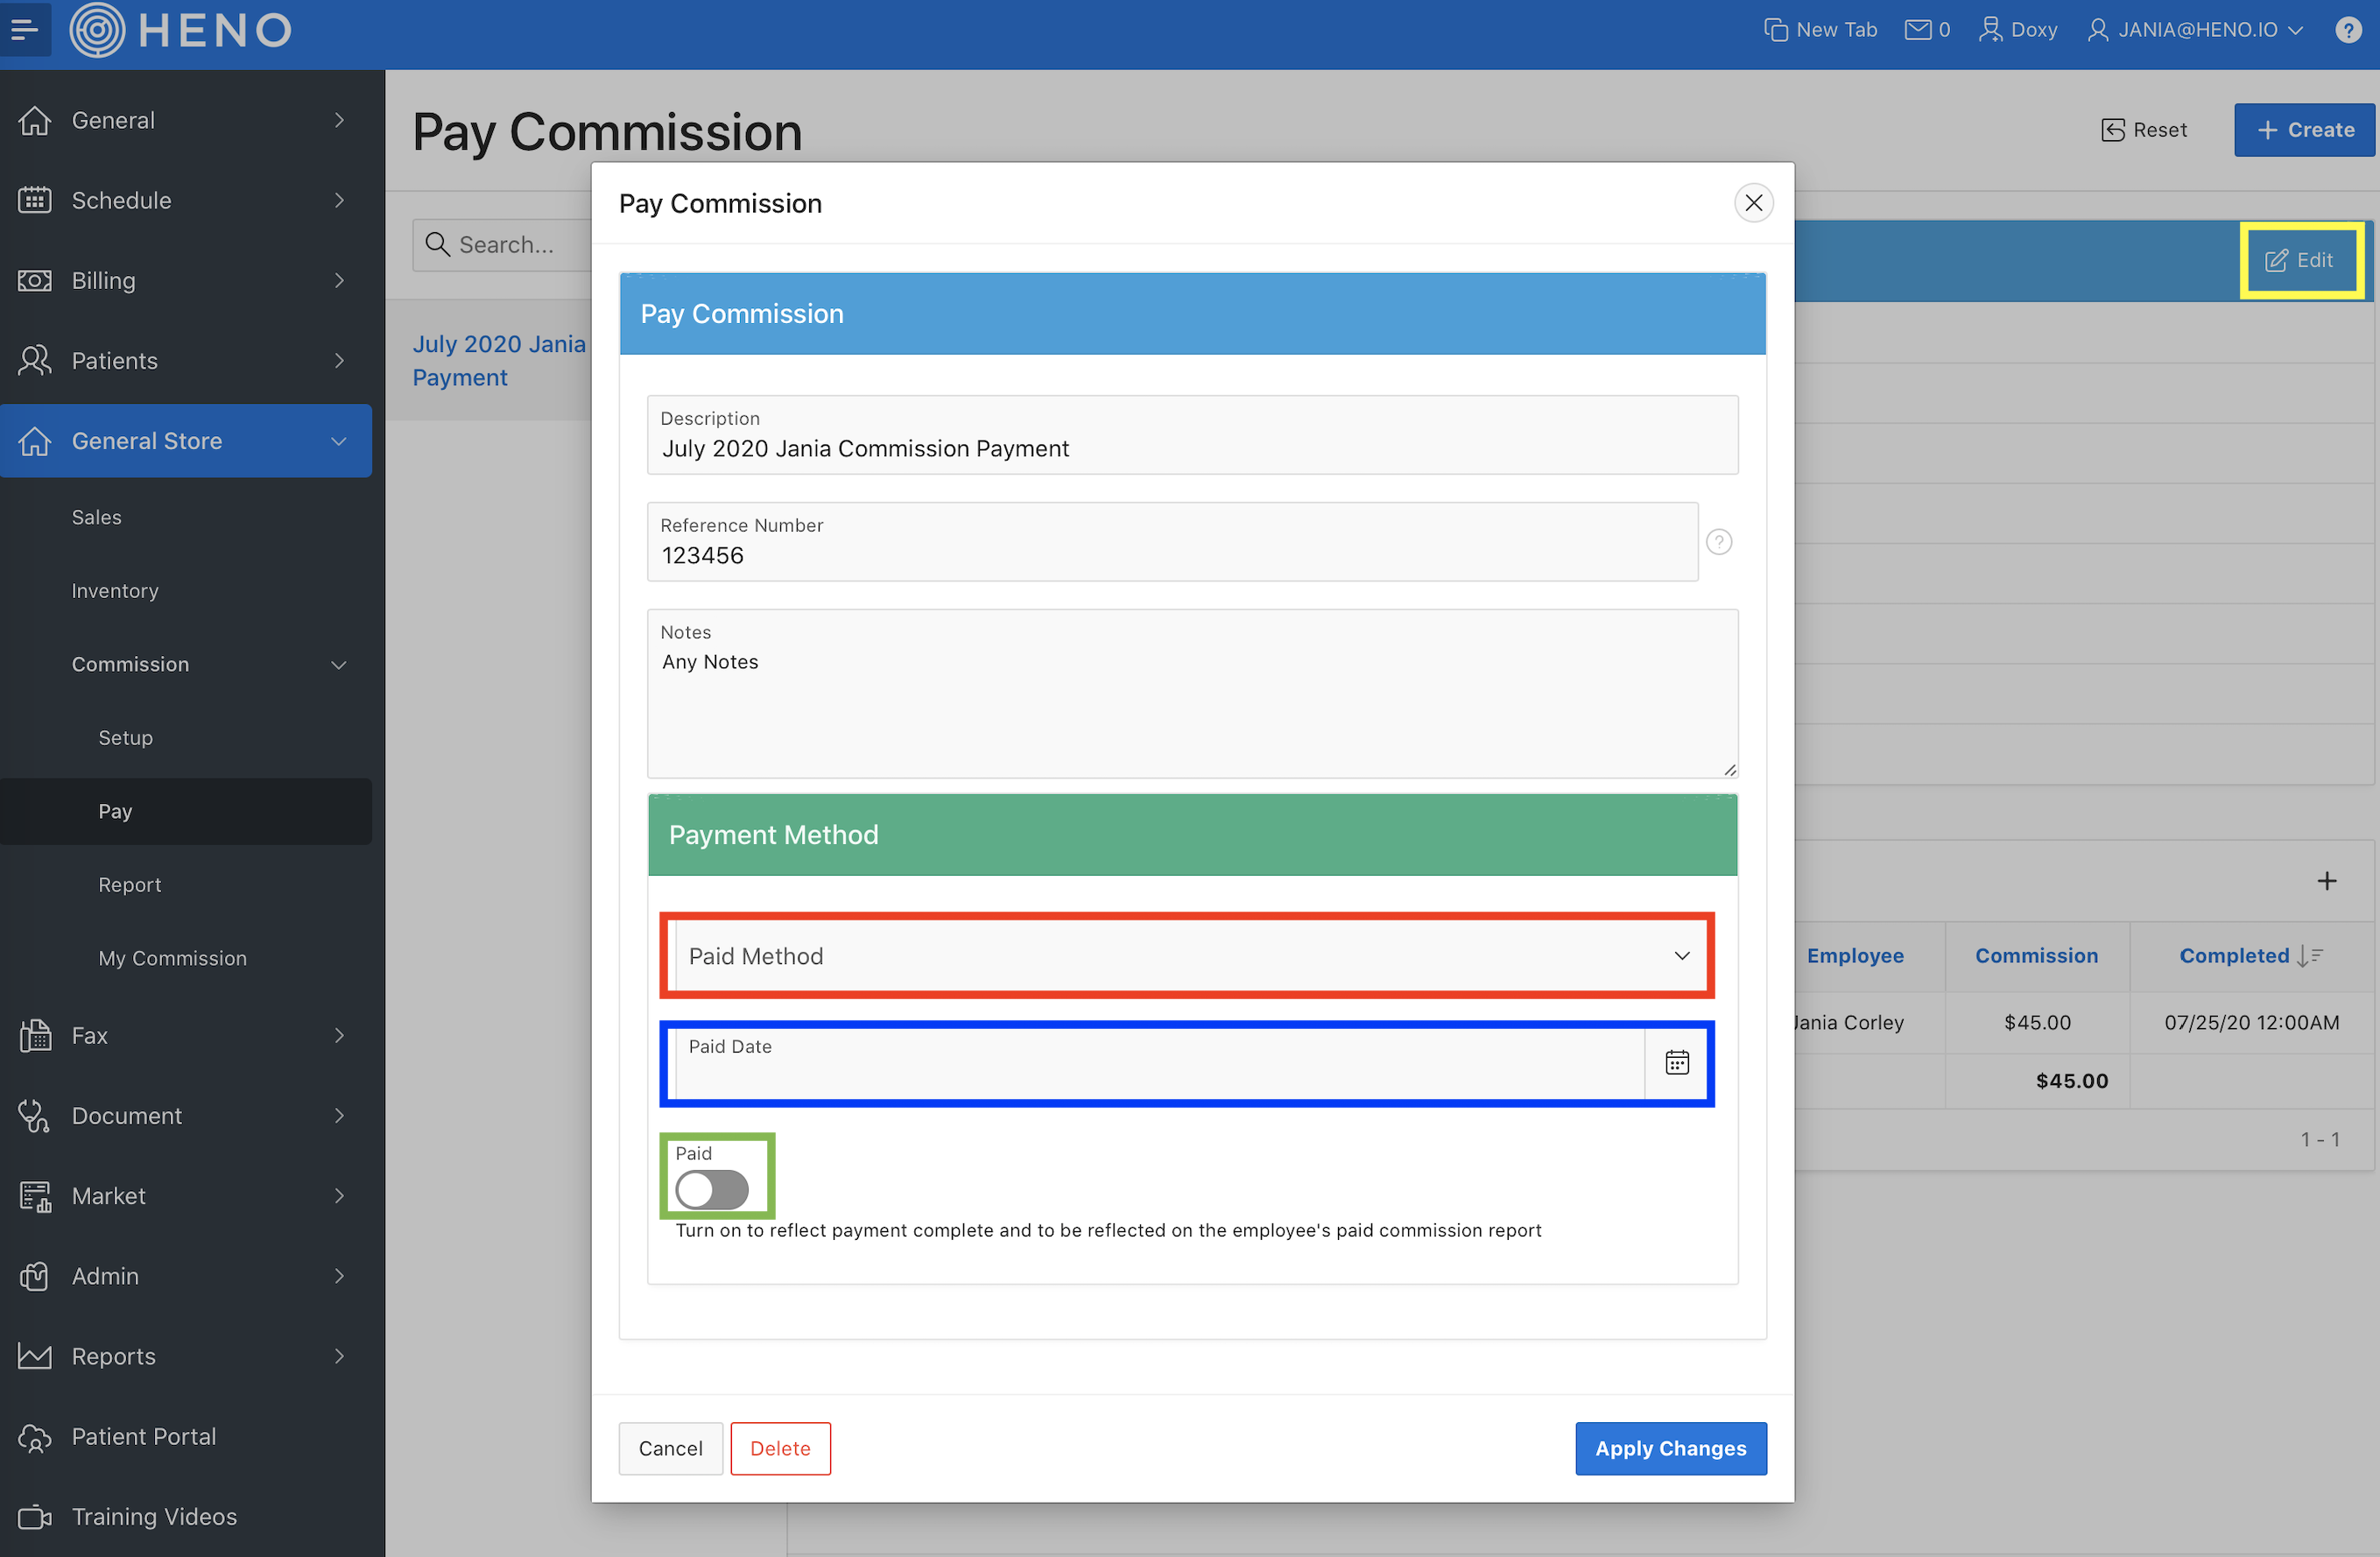The image size is (2380, 1557).
Task: Select My Commission in the sidebar
Action: point(173,958)
